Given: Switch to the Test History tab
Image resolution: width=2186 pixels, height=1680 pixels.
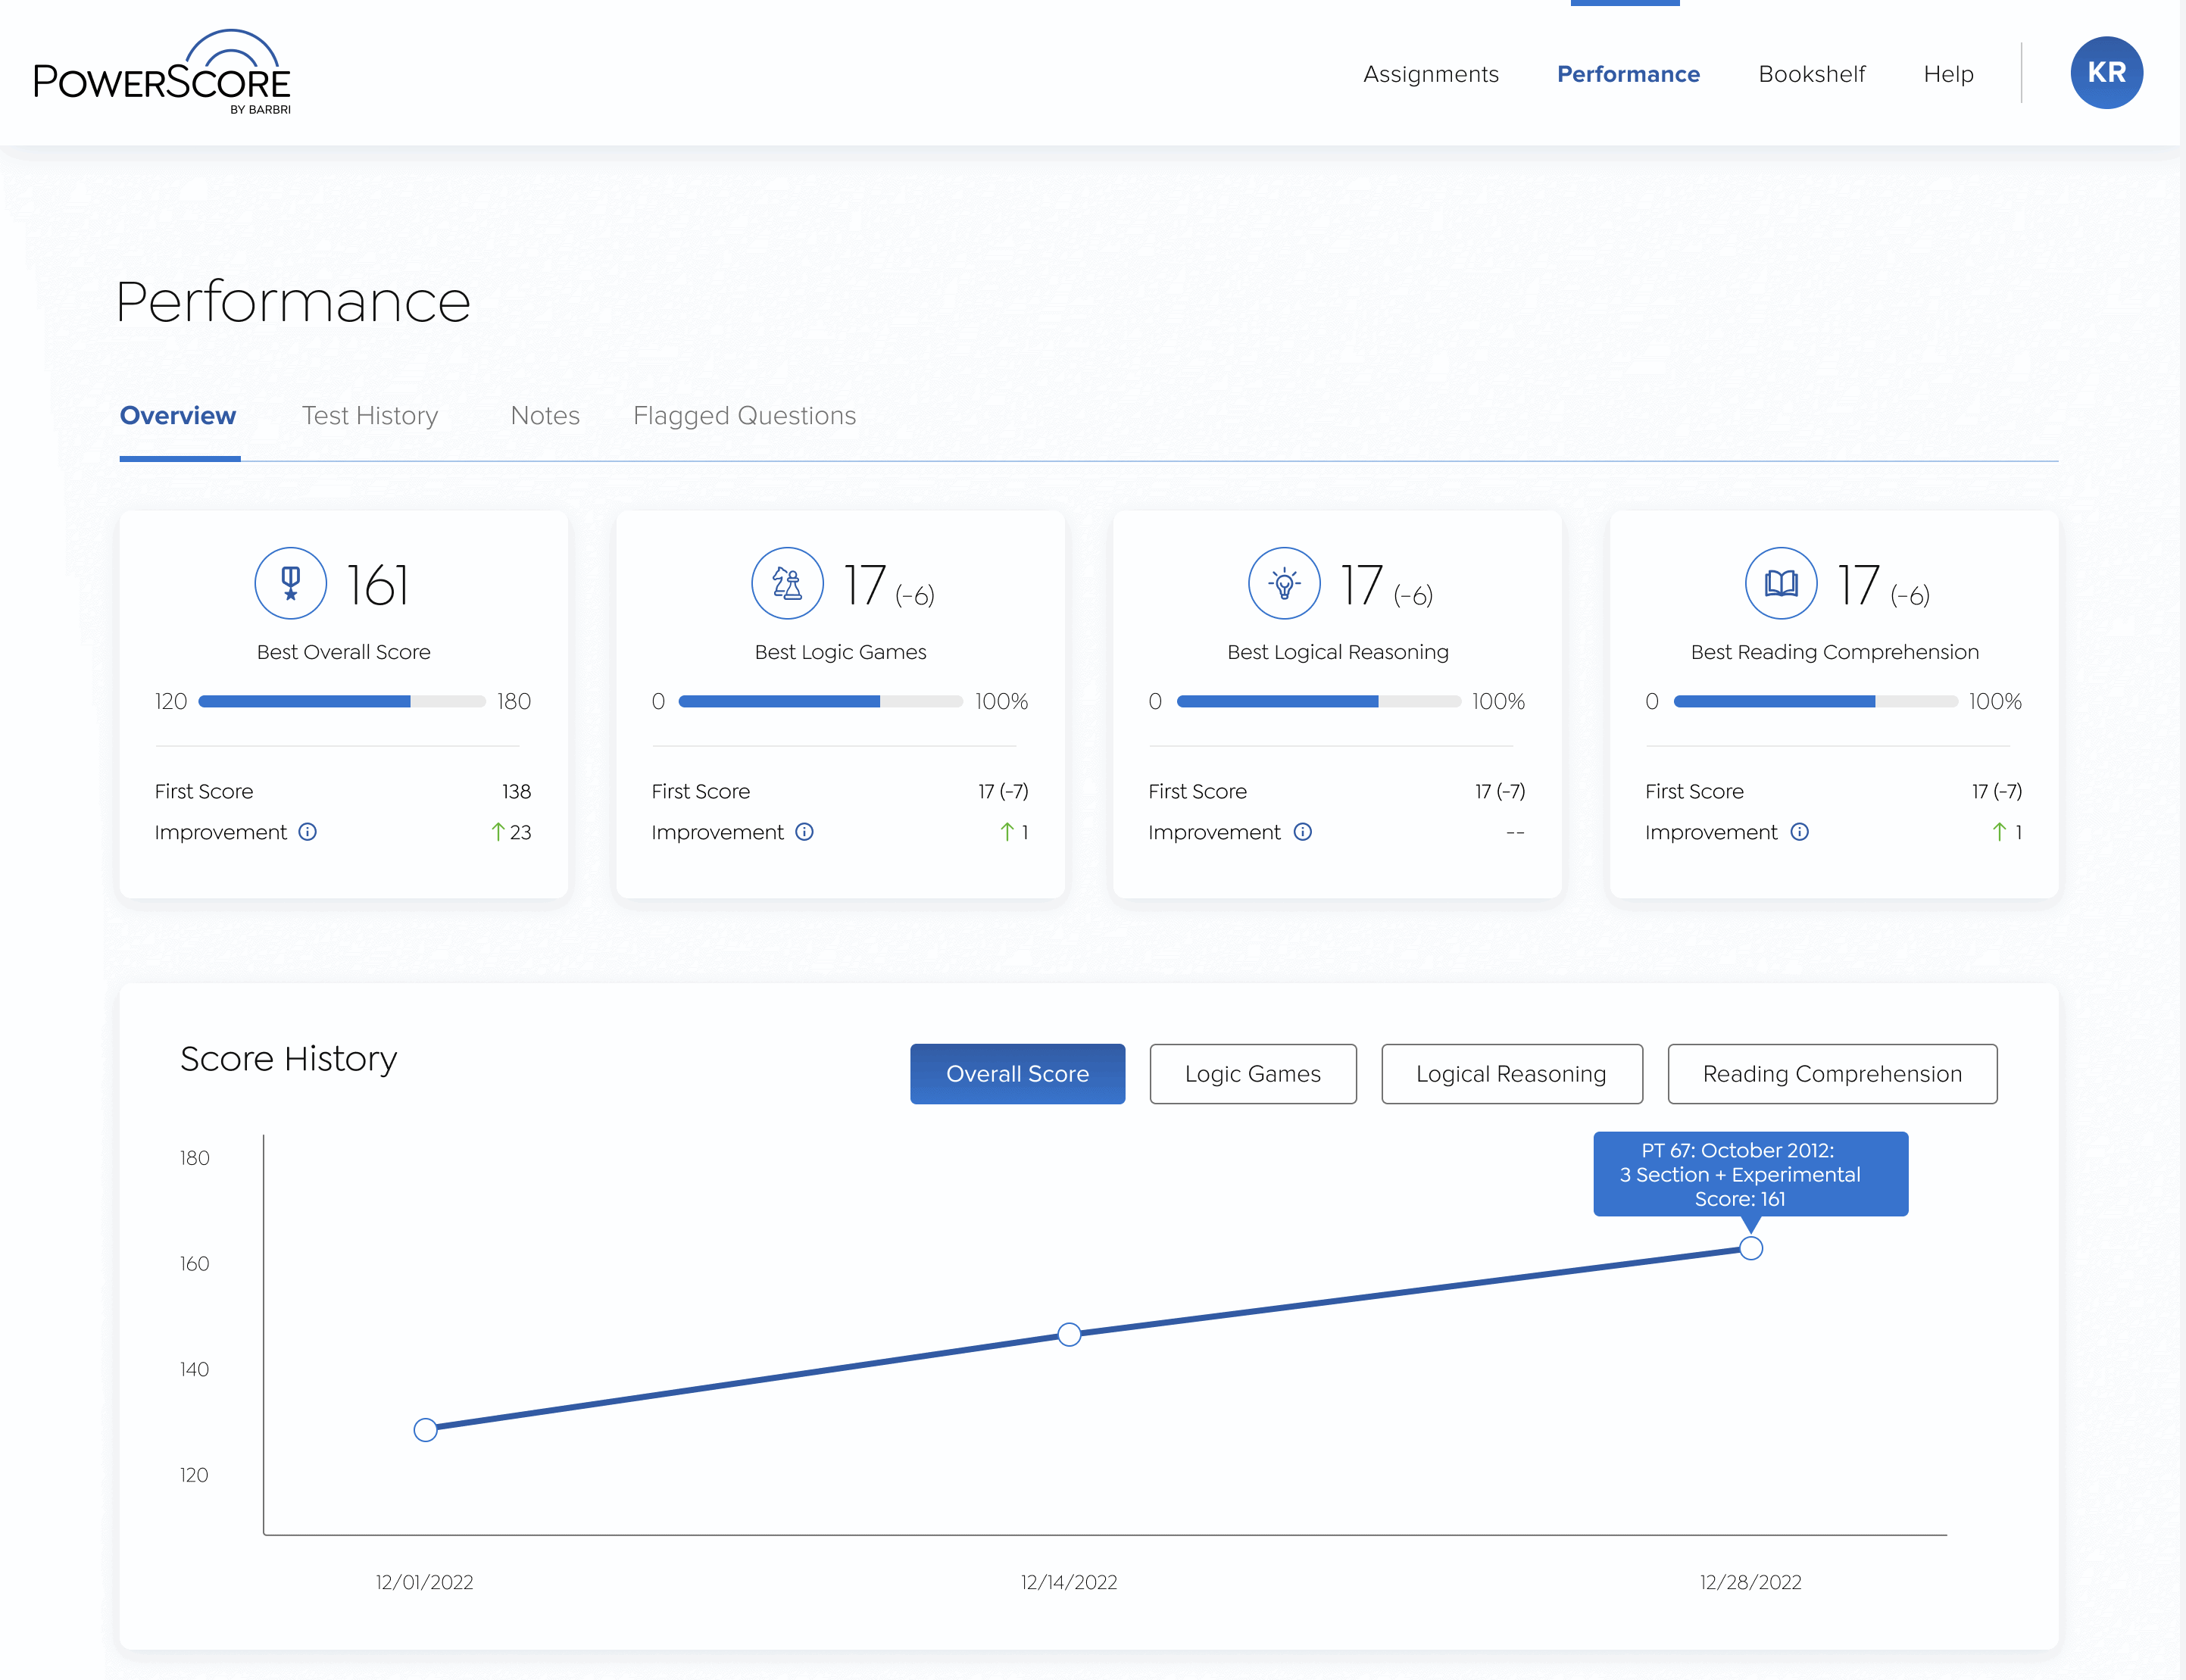Looking at the screenshot, I should click(370, 416).
